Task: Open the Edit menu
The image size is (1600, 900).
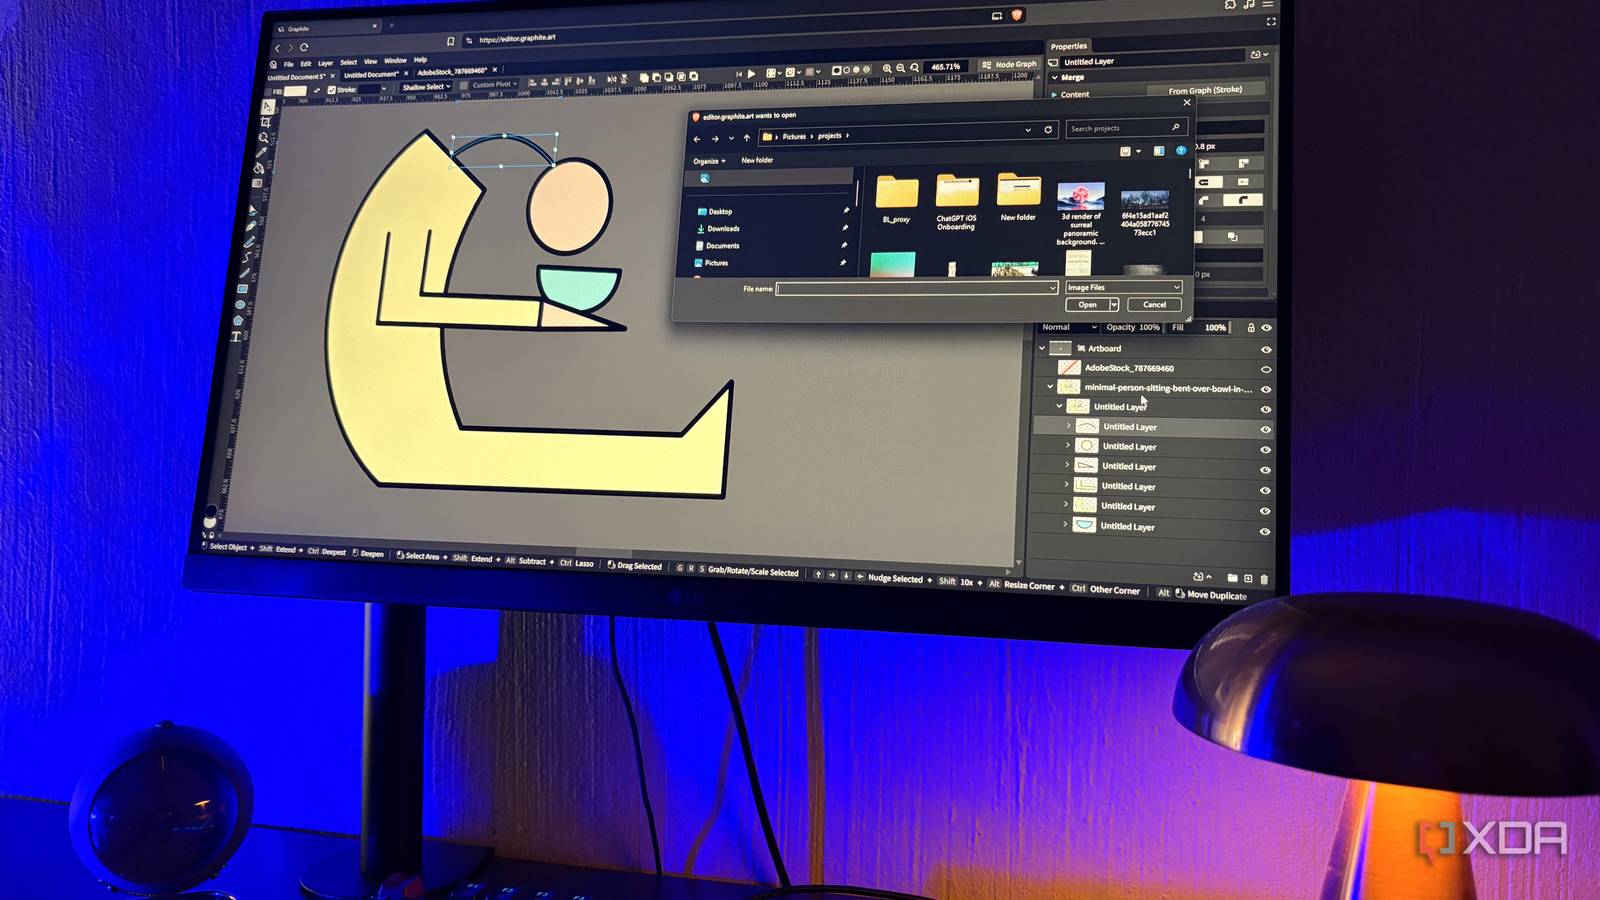Action: click(x=306, y=64)
